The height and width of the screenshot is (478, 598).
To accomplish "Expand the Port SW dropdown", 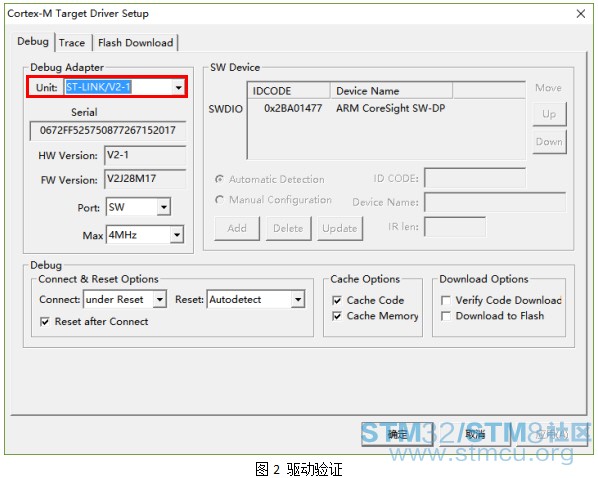I will coord(164,207).
